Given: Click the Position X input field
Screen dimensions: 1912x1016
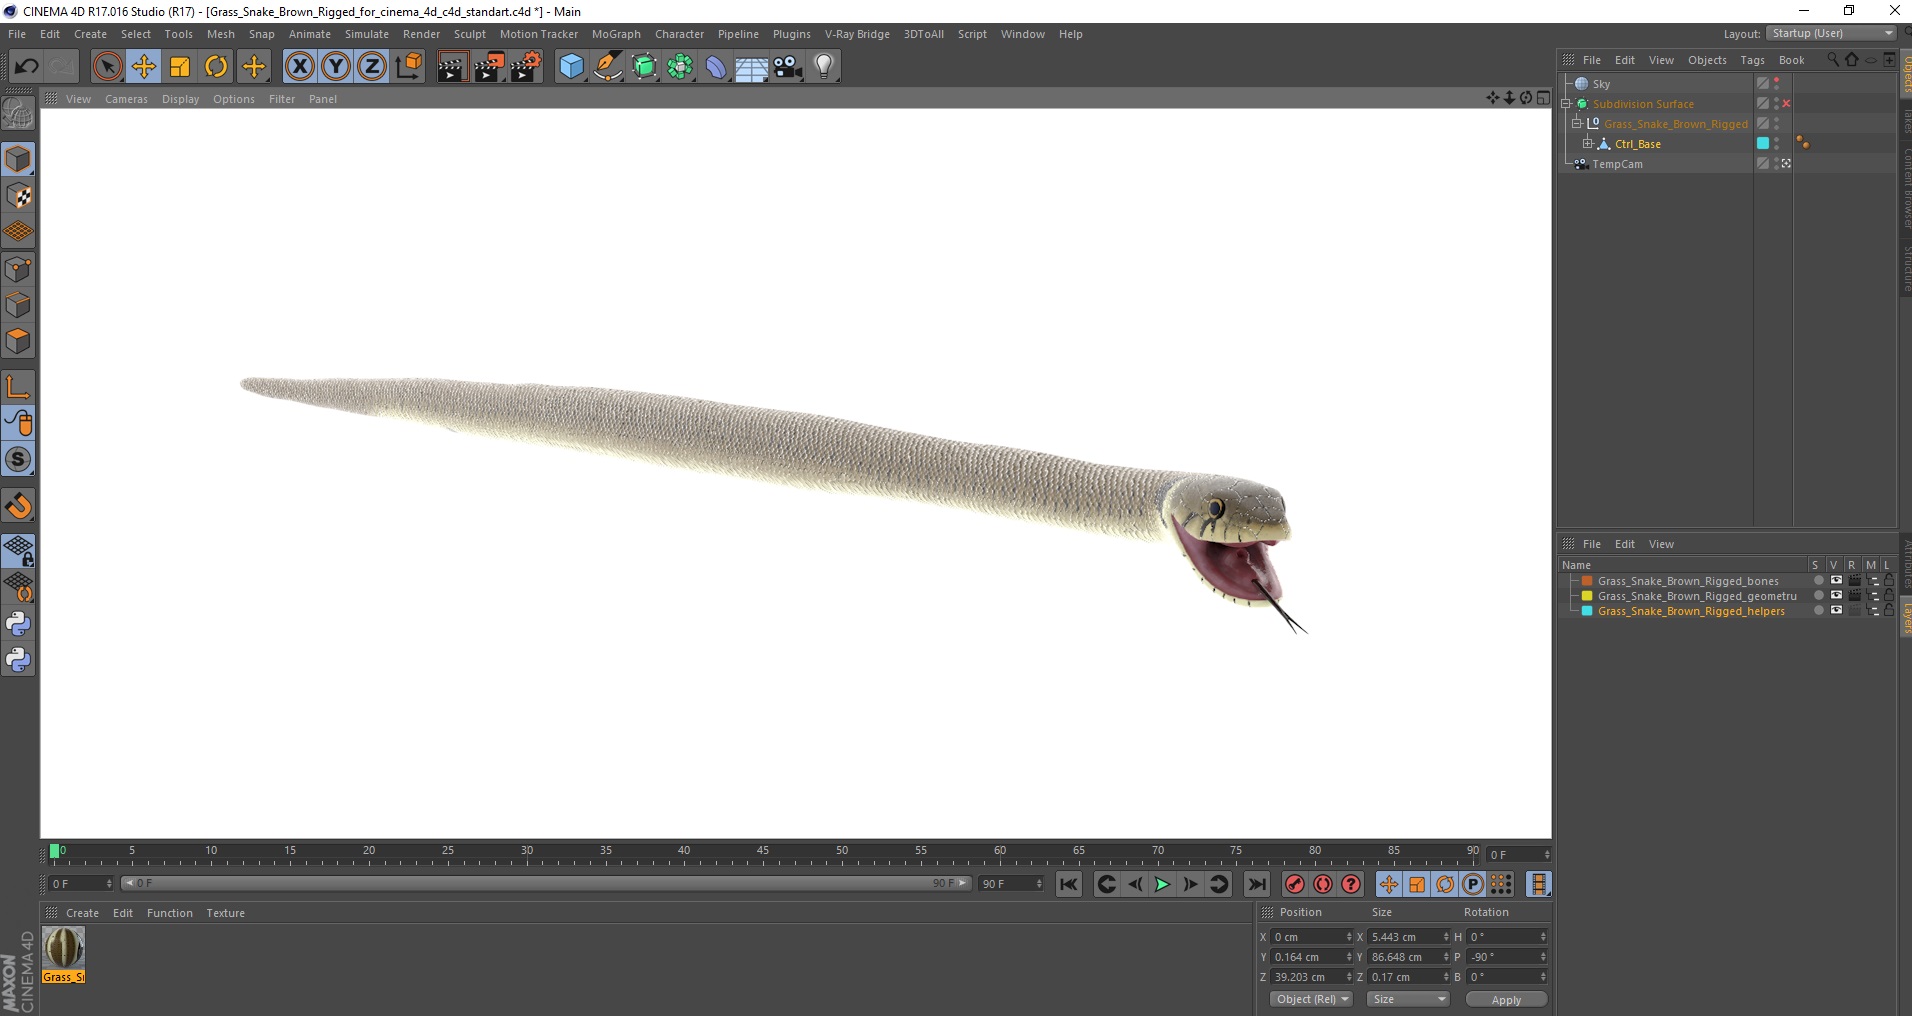Looking at the screenshot, I should [x=1311, y=937].
